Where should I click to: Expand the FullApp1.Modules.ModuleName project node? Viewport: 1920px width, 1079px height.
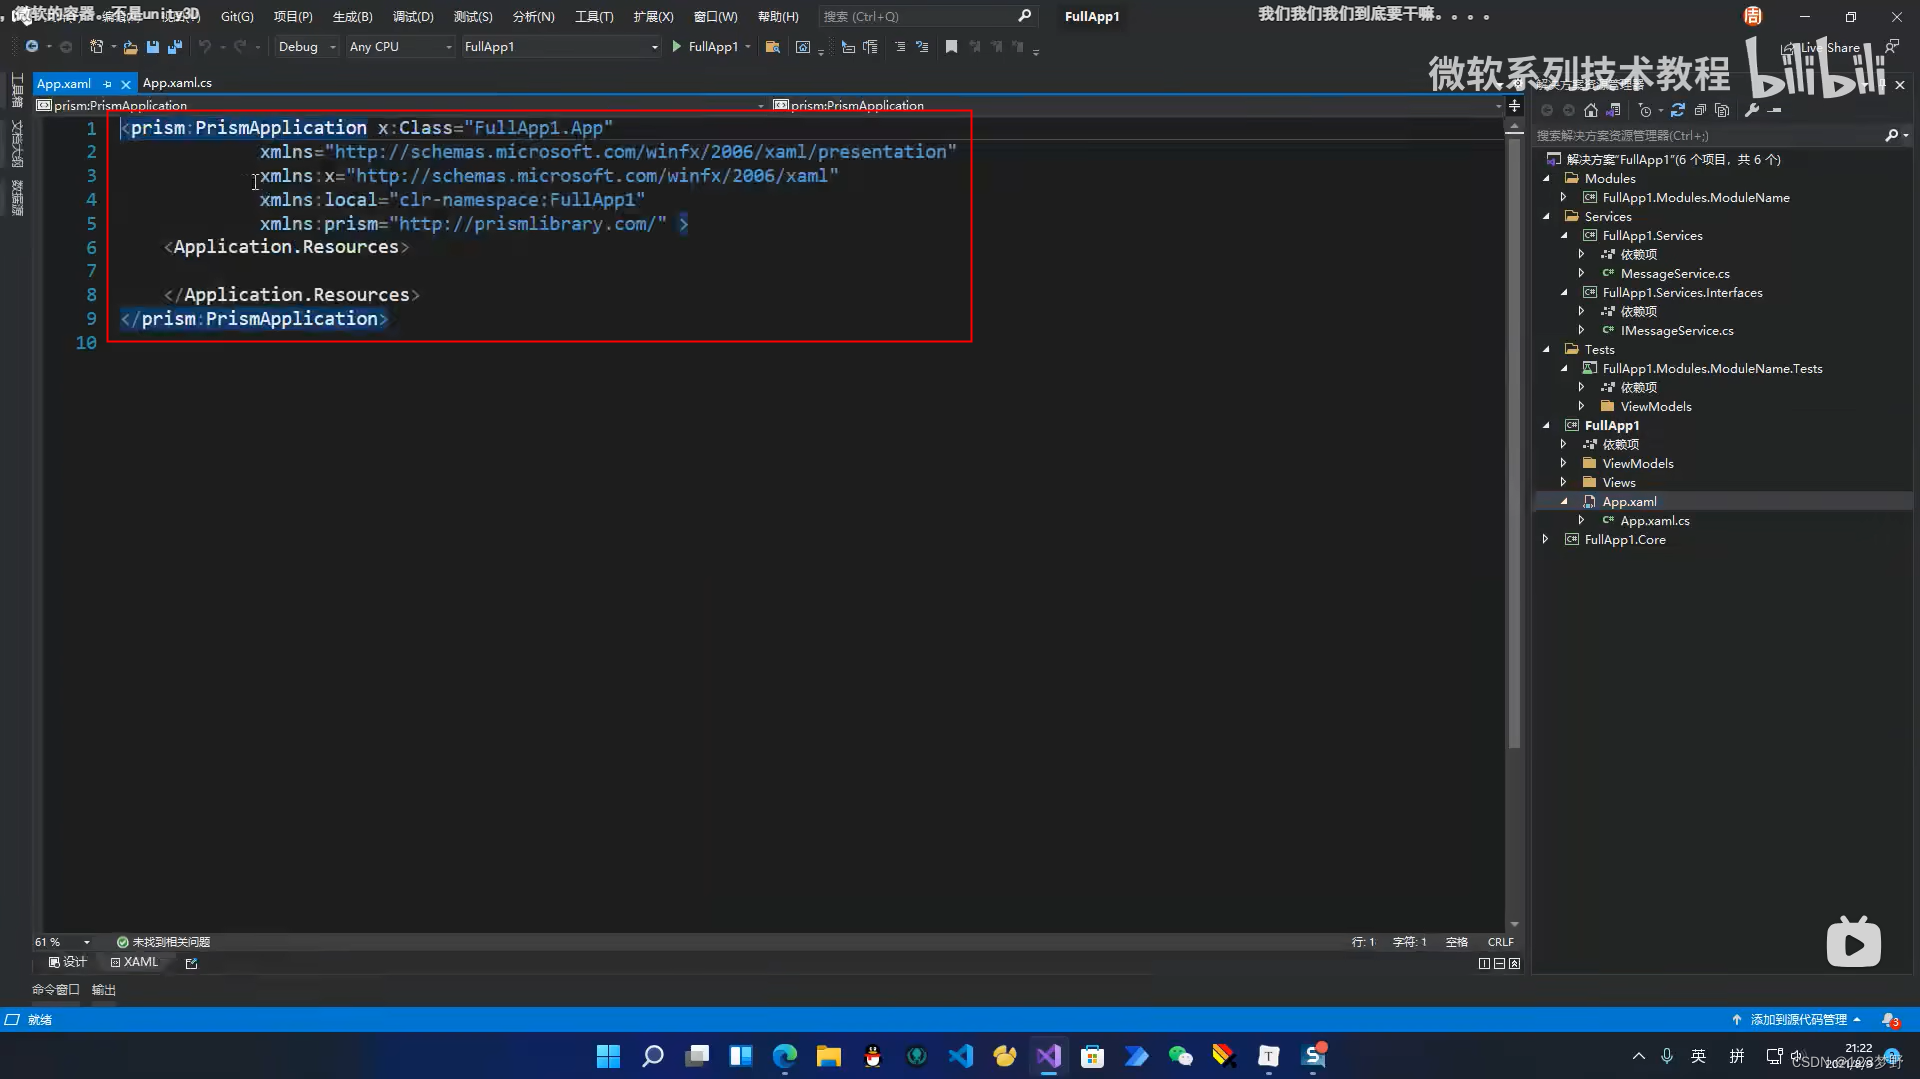point(1564,198)
